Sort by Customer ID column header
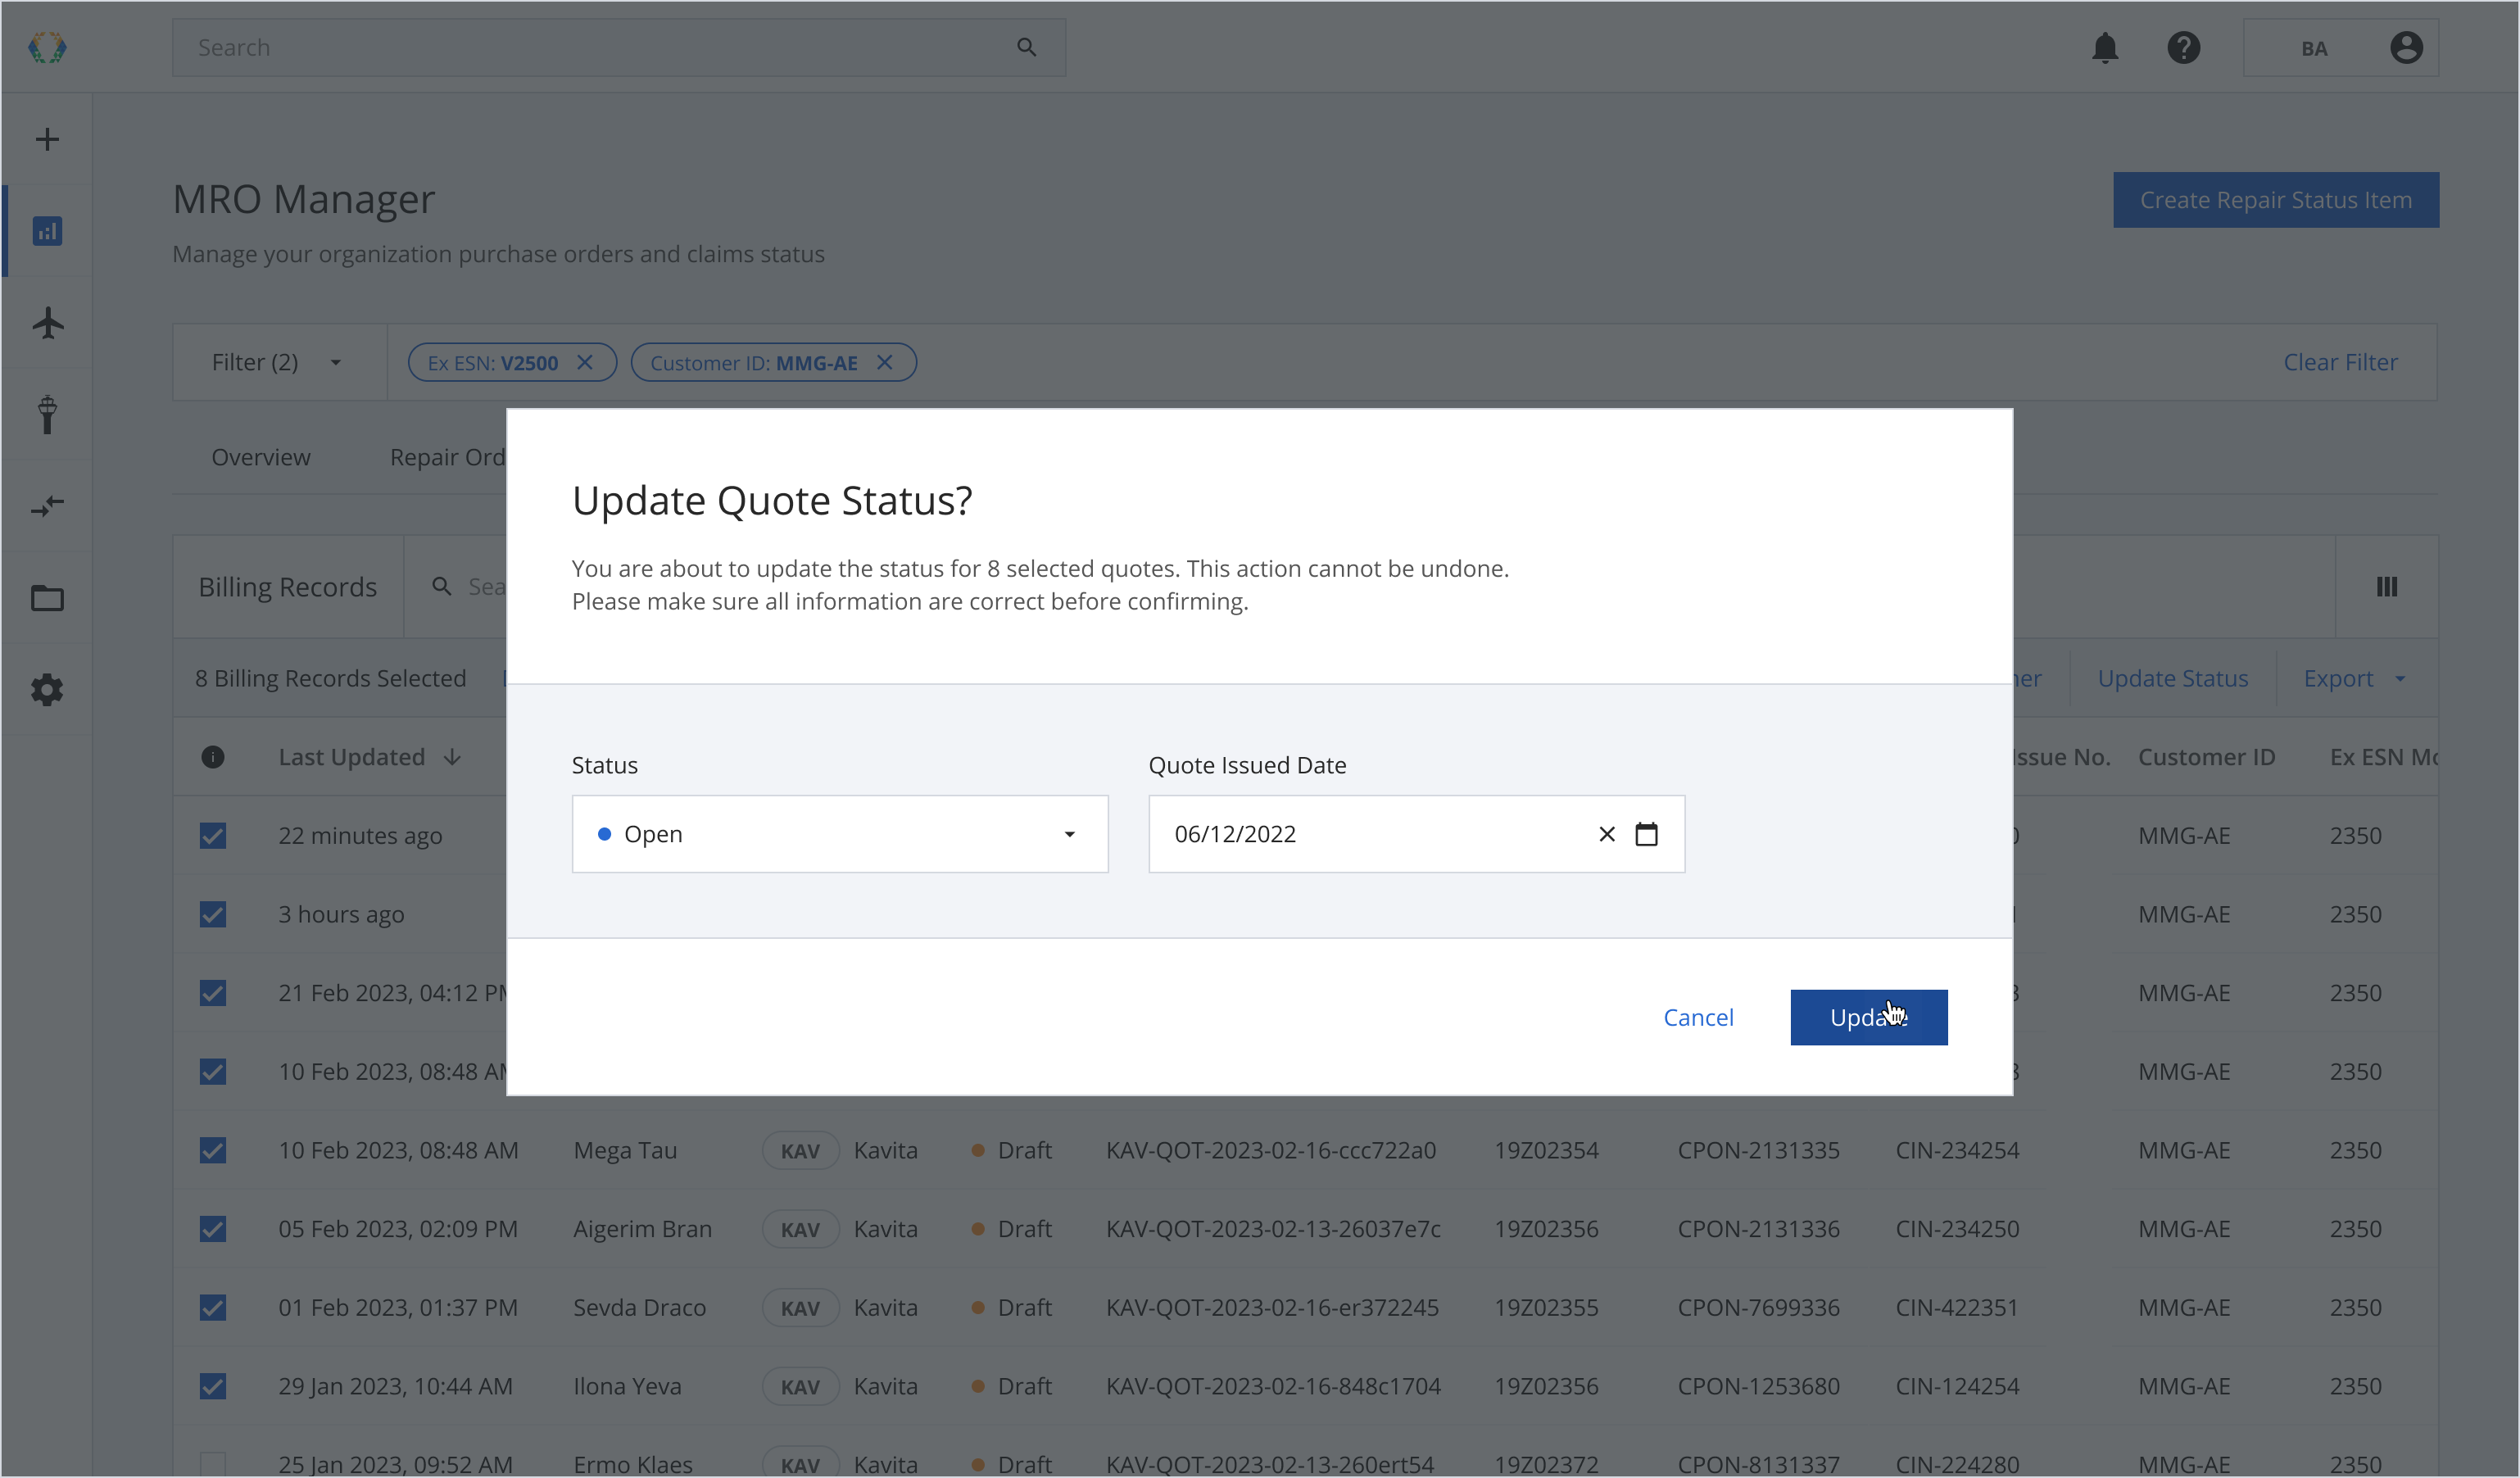The height and width of the screenshot is (1478, 2520). (x=2206, y=757)
